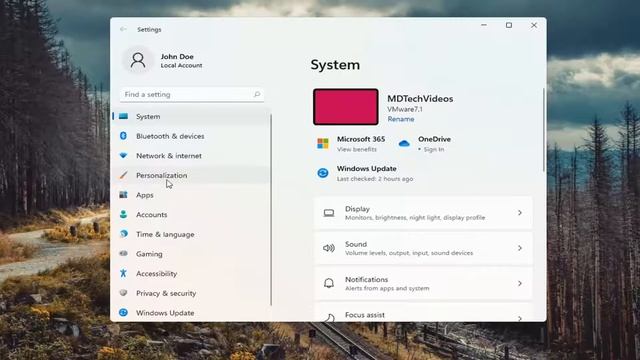Click the Rename link

point(401,119)
